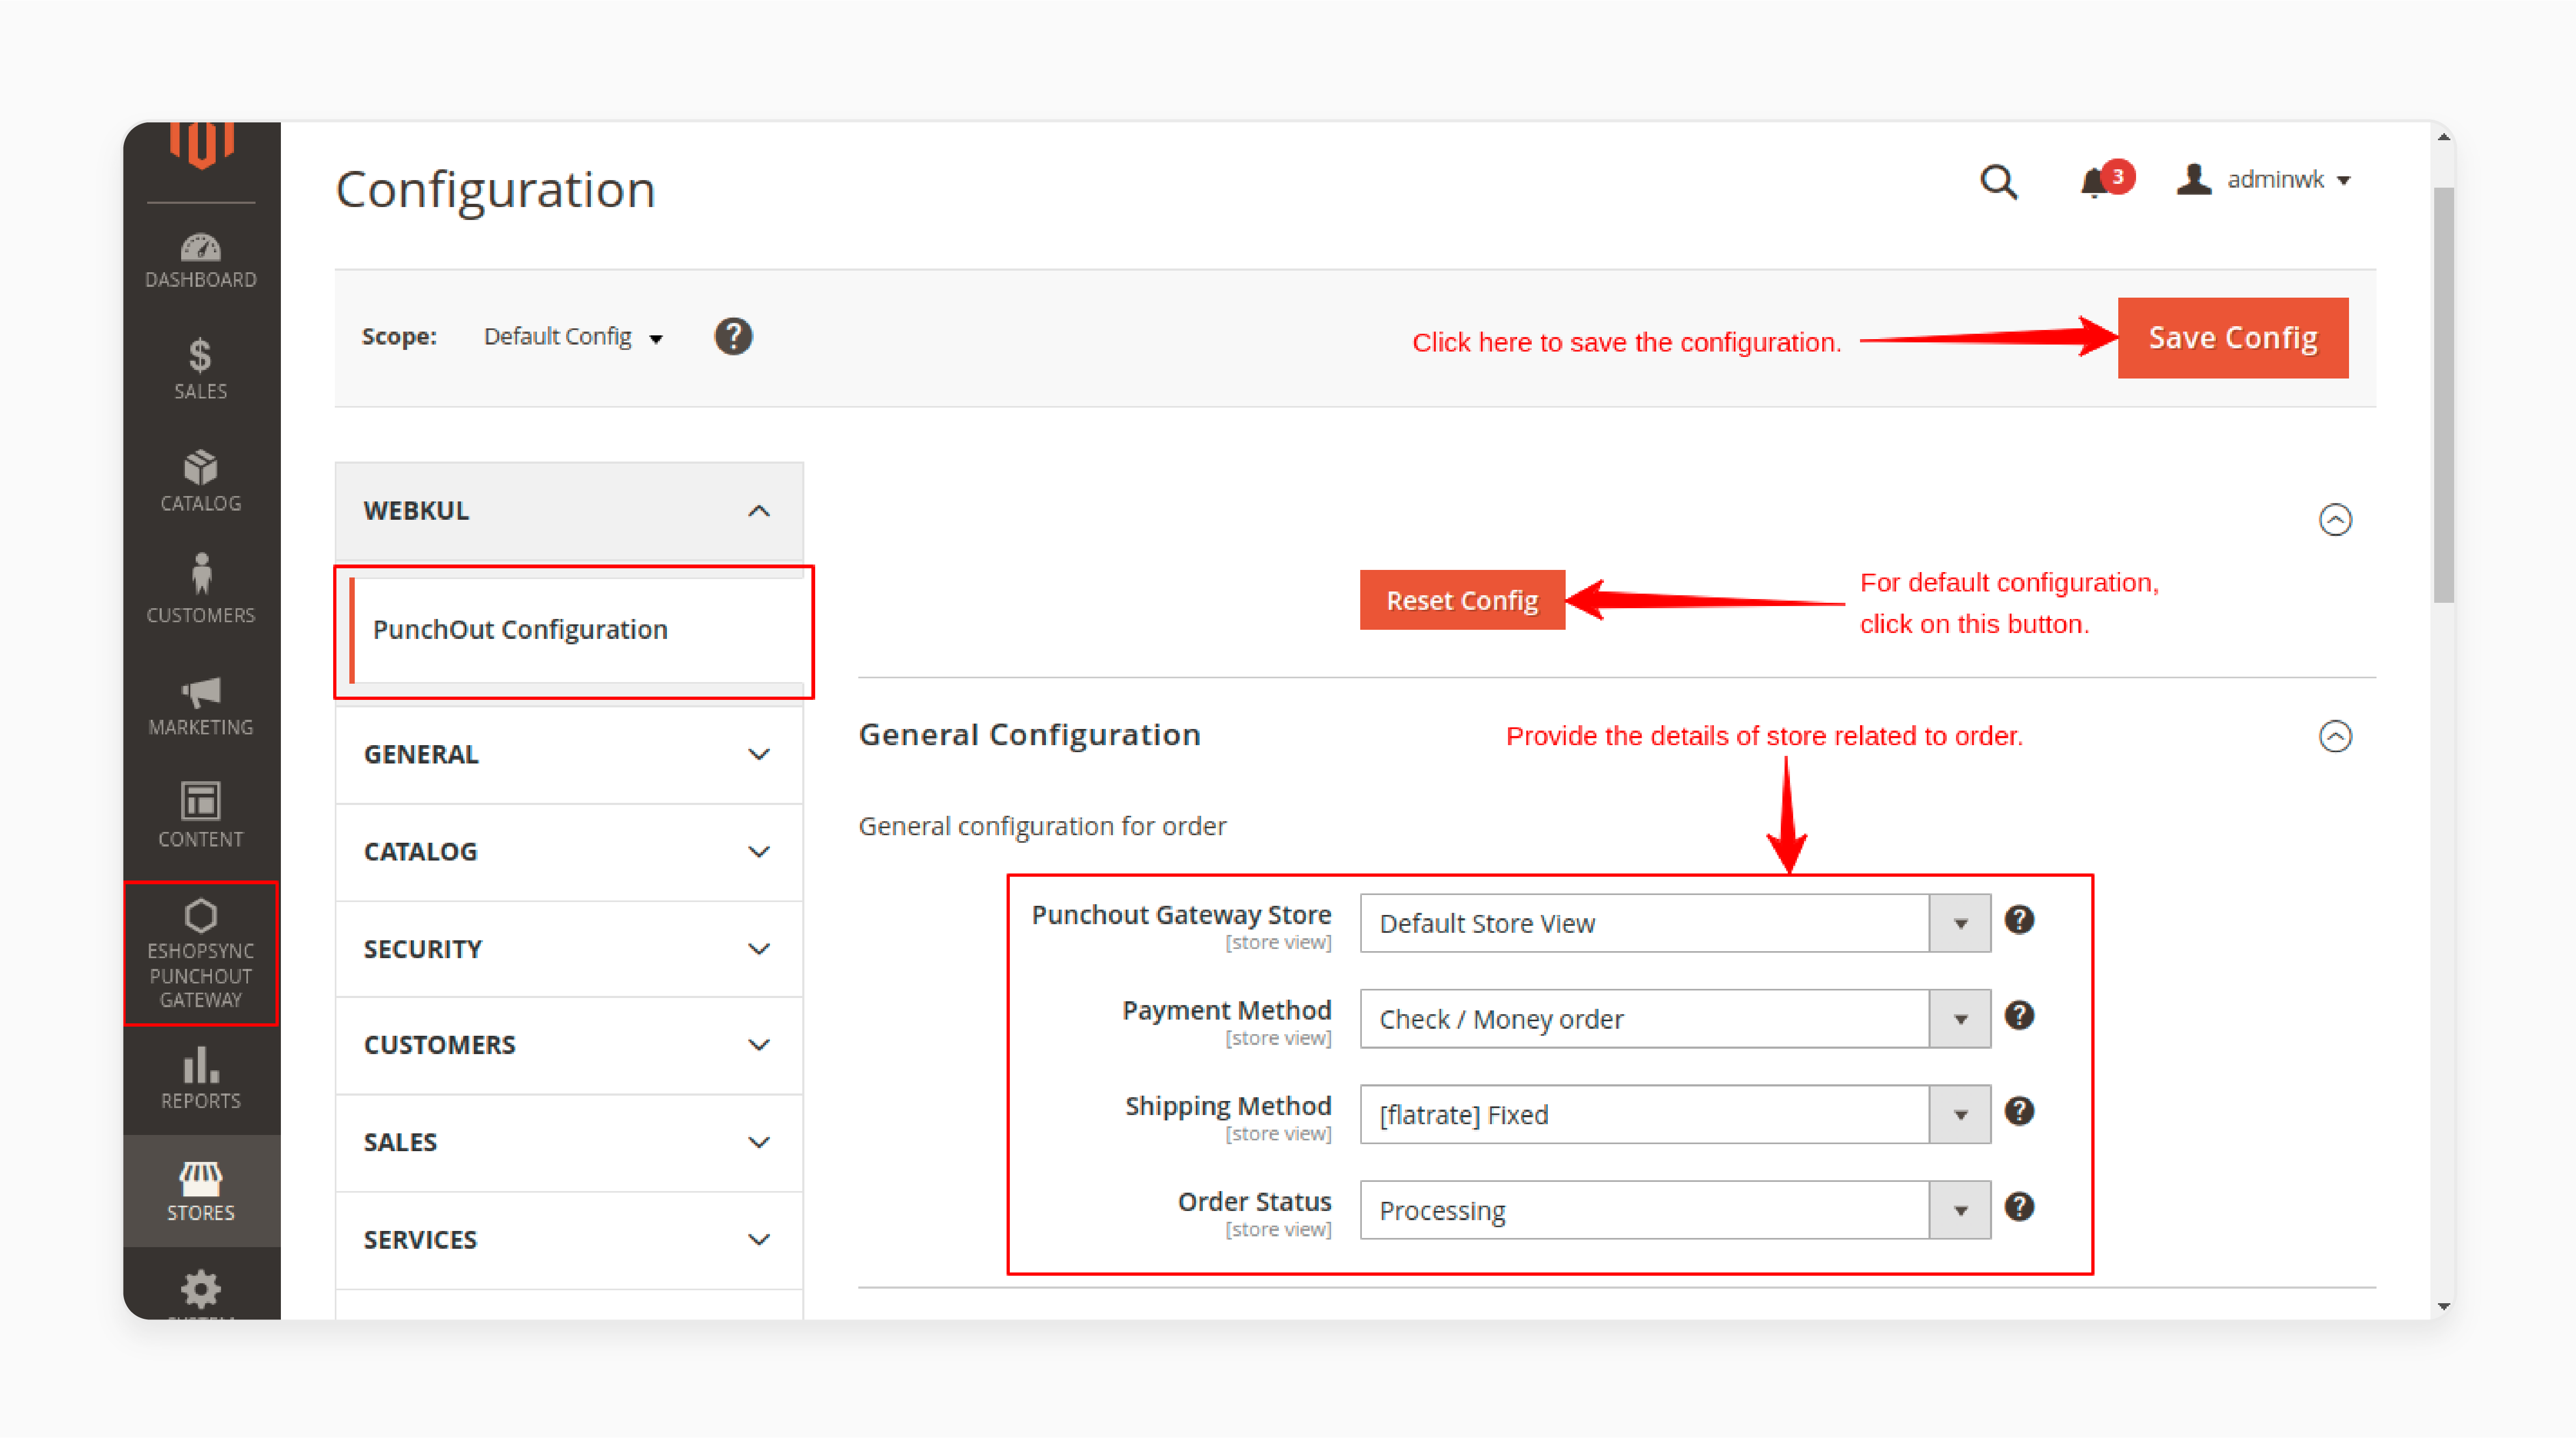This screenshot has height=1438, width=2576.
Task: Show help for Payment Method
Action: [2019, 1015]
